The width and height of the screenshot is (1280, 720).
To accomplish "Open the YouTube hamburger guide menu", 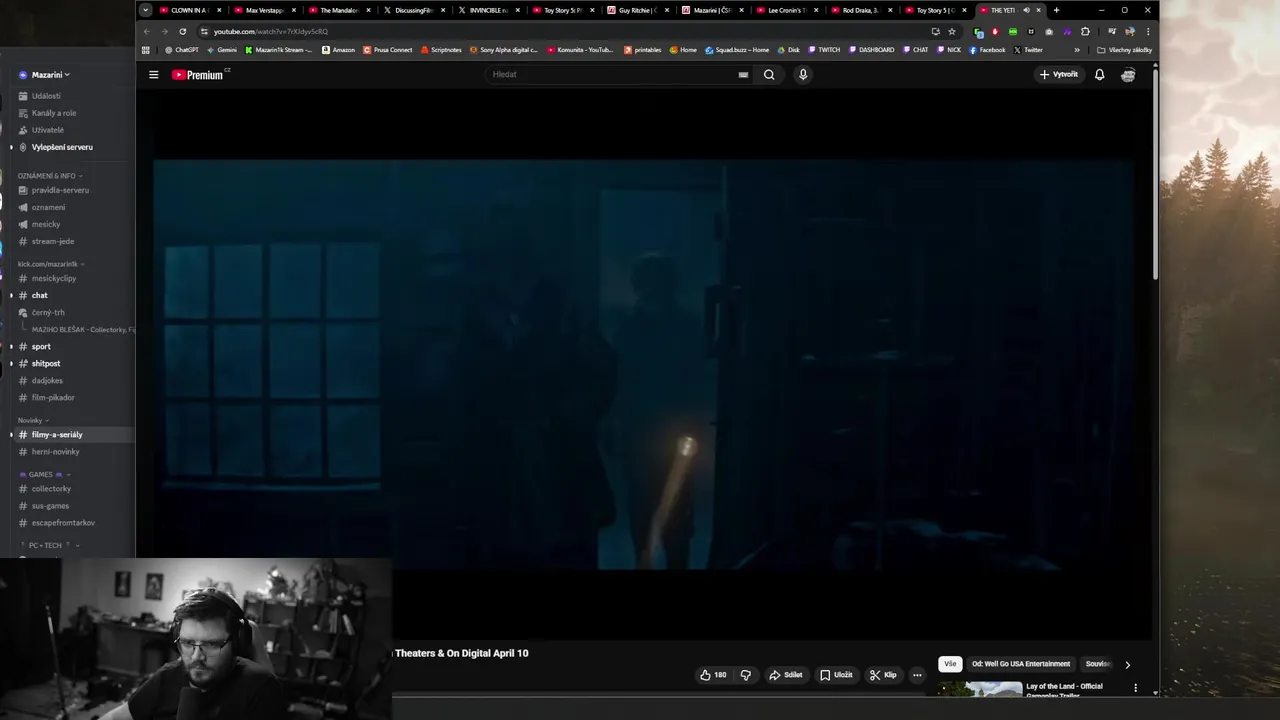I will [154, 75].
